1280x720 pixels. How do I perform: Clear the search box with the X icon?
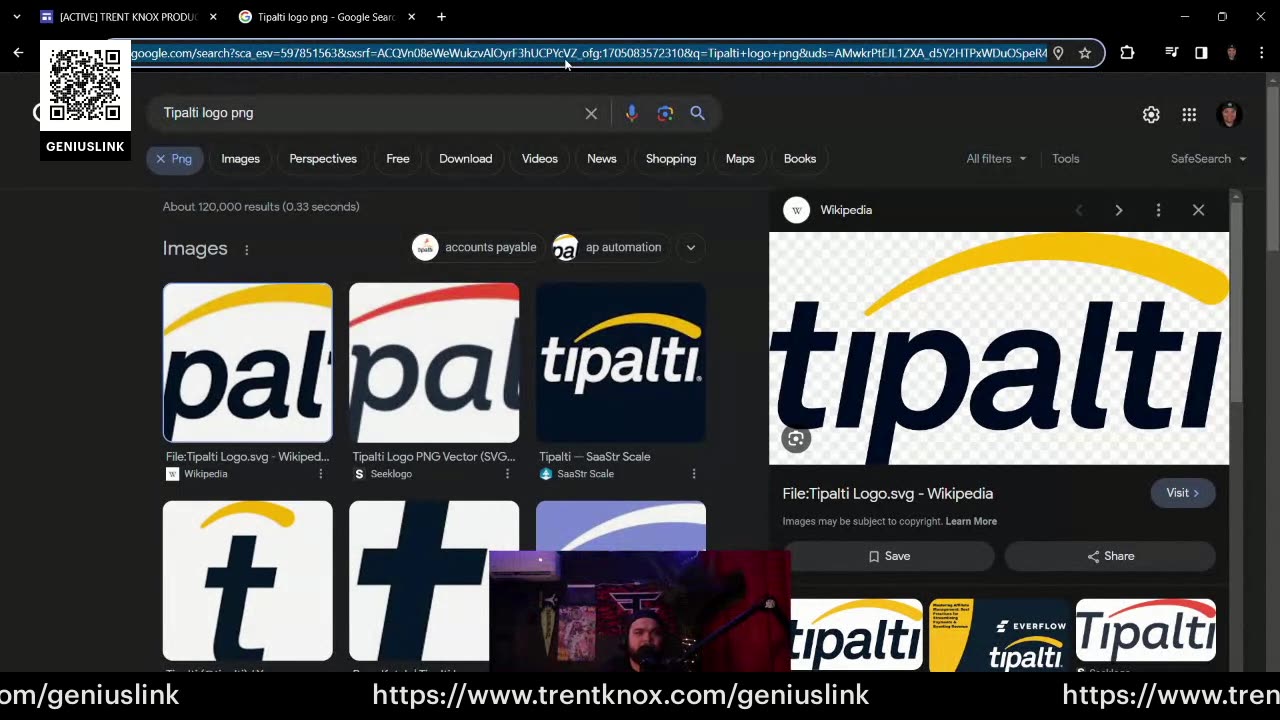coord(591,113)
